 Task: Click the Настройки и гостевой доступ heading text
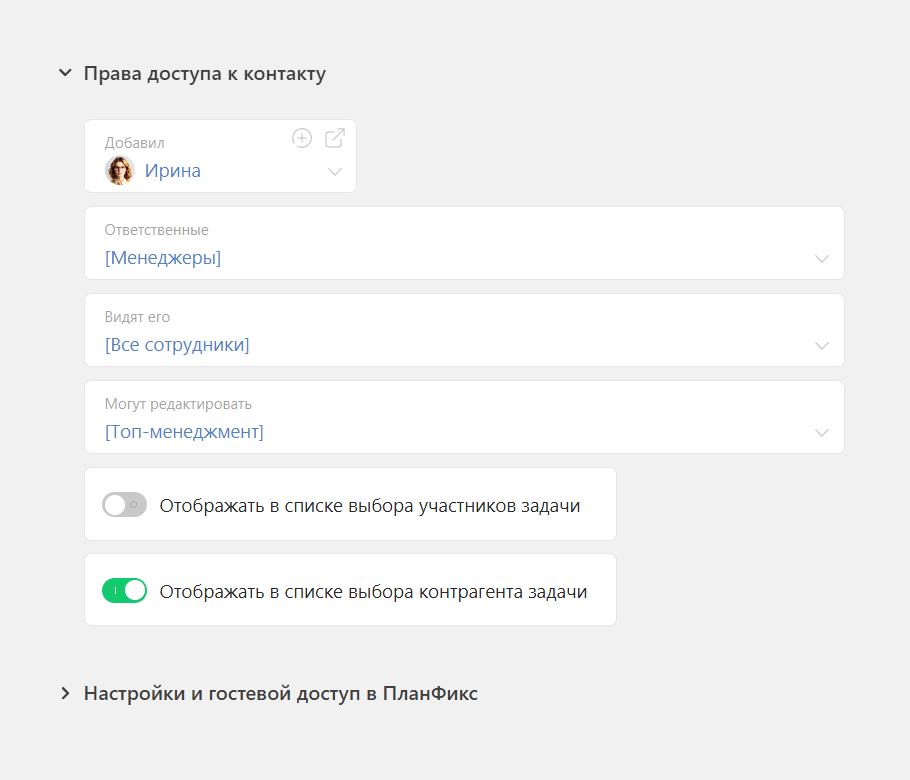[x=280, y=694]
